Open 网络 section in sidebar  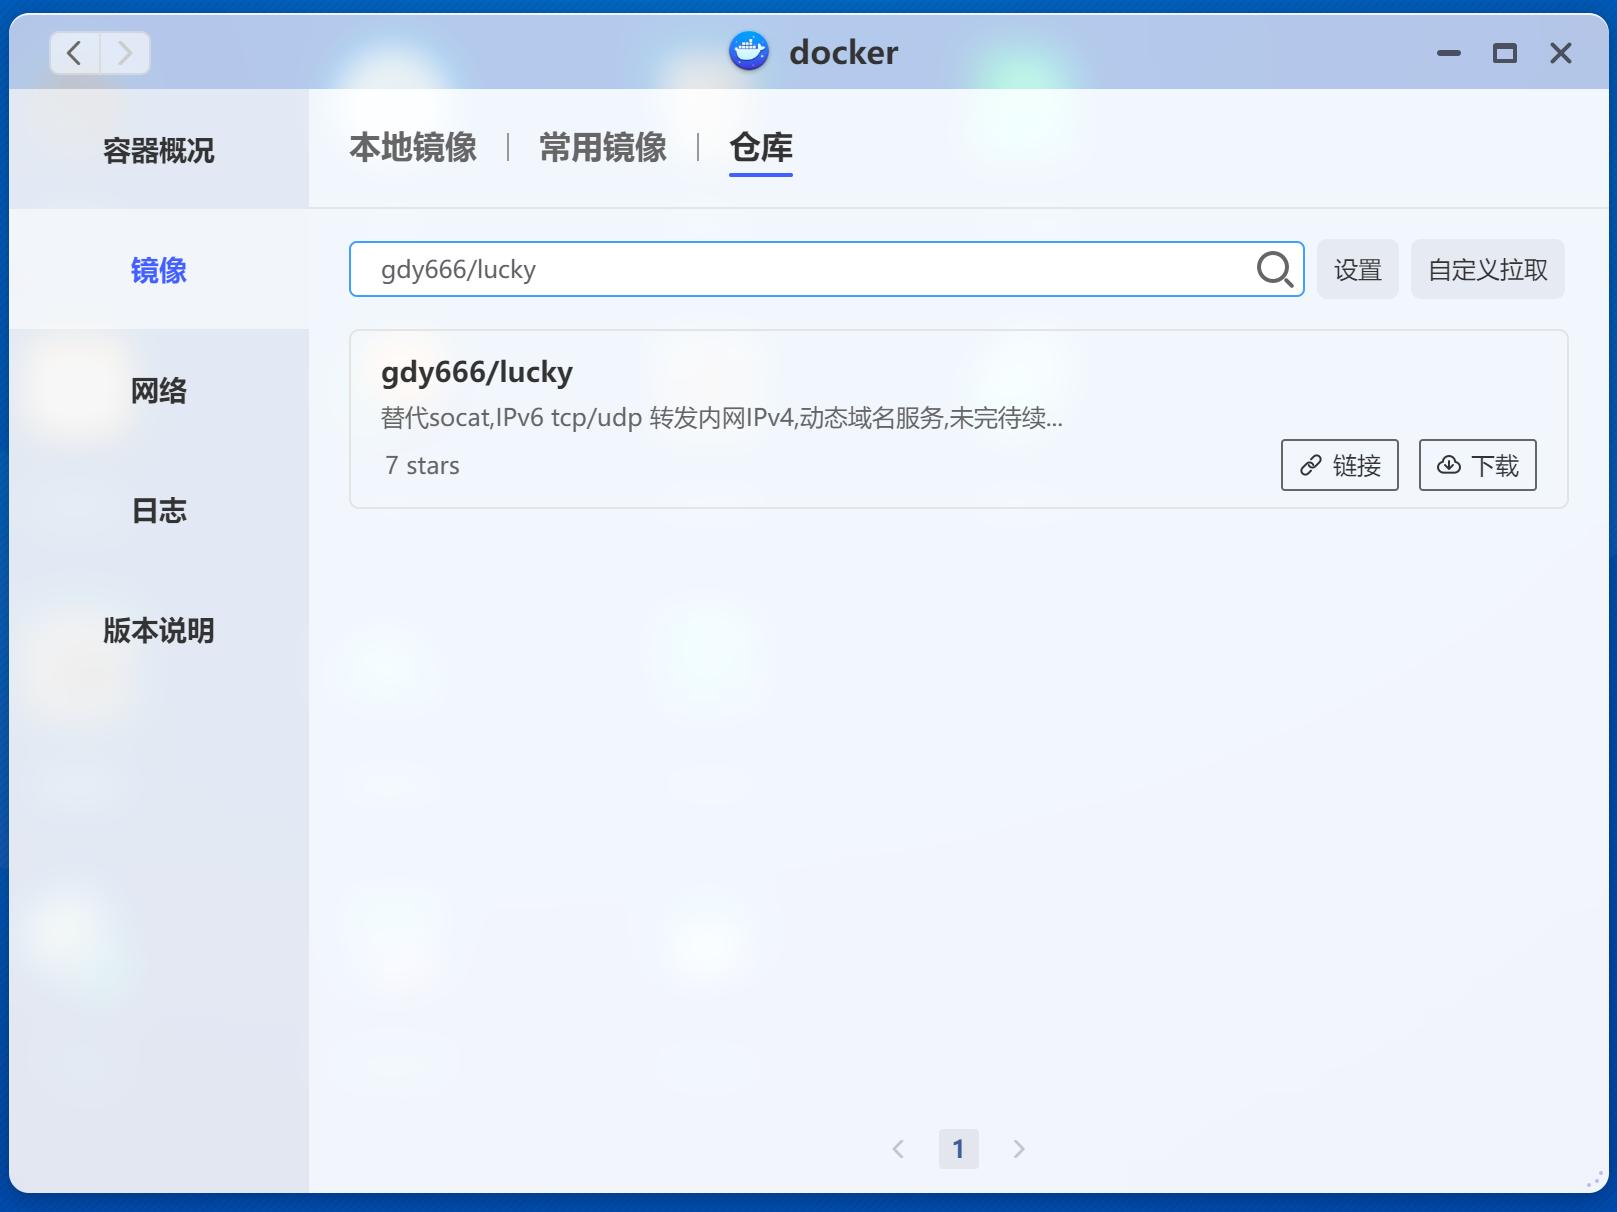159,390
